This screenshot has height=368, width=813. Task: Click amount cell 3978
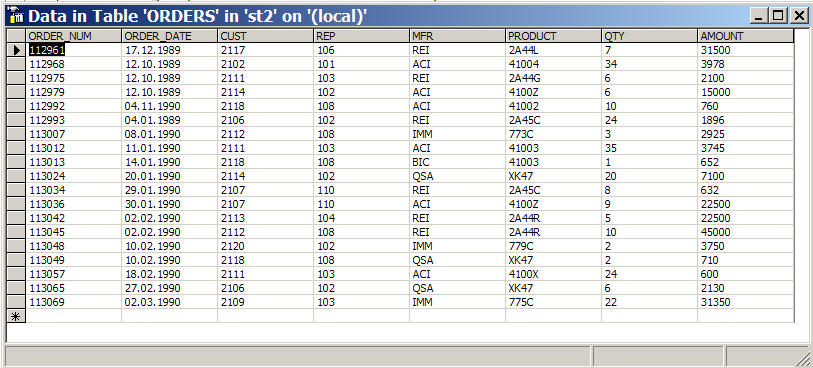[x=746, y=64]
